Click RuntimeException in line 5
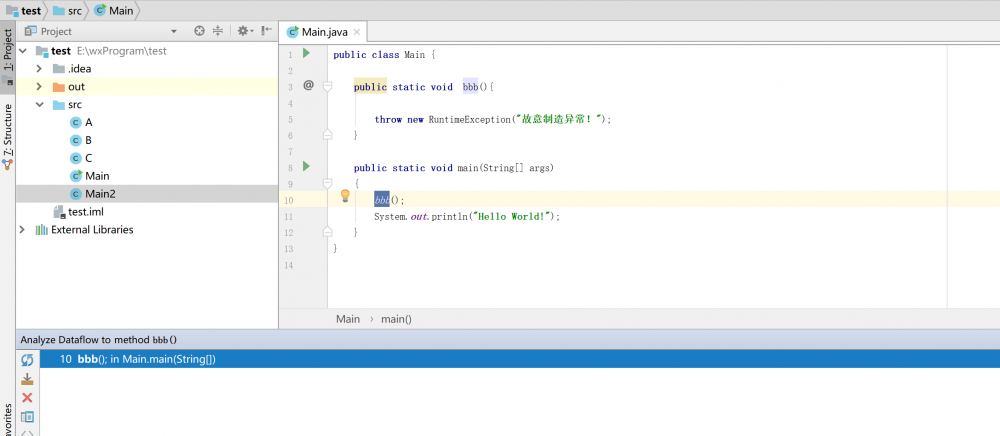The image size is (1000, 436). point(471,119)
